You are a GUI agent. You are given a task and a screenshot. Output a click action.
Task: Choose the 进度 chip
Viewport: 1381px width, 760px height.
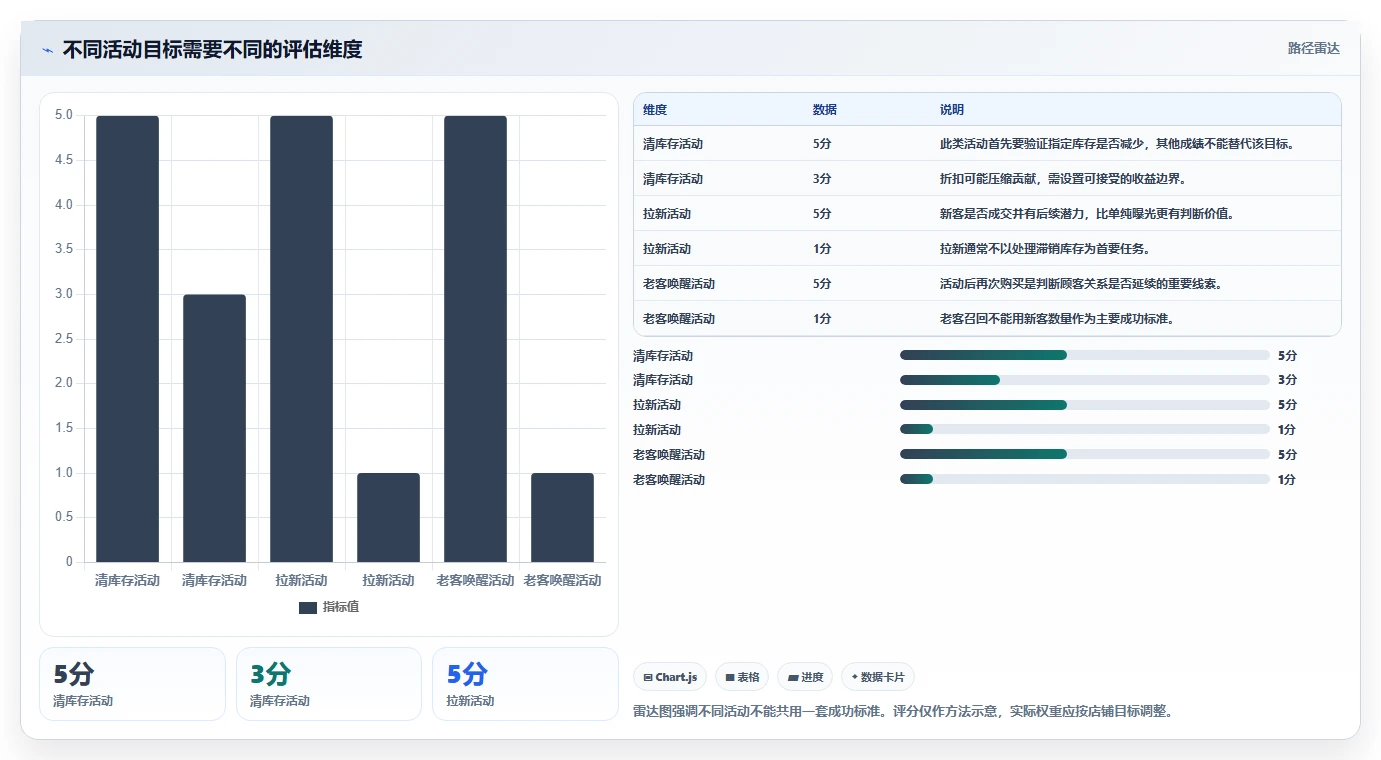805,677
